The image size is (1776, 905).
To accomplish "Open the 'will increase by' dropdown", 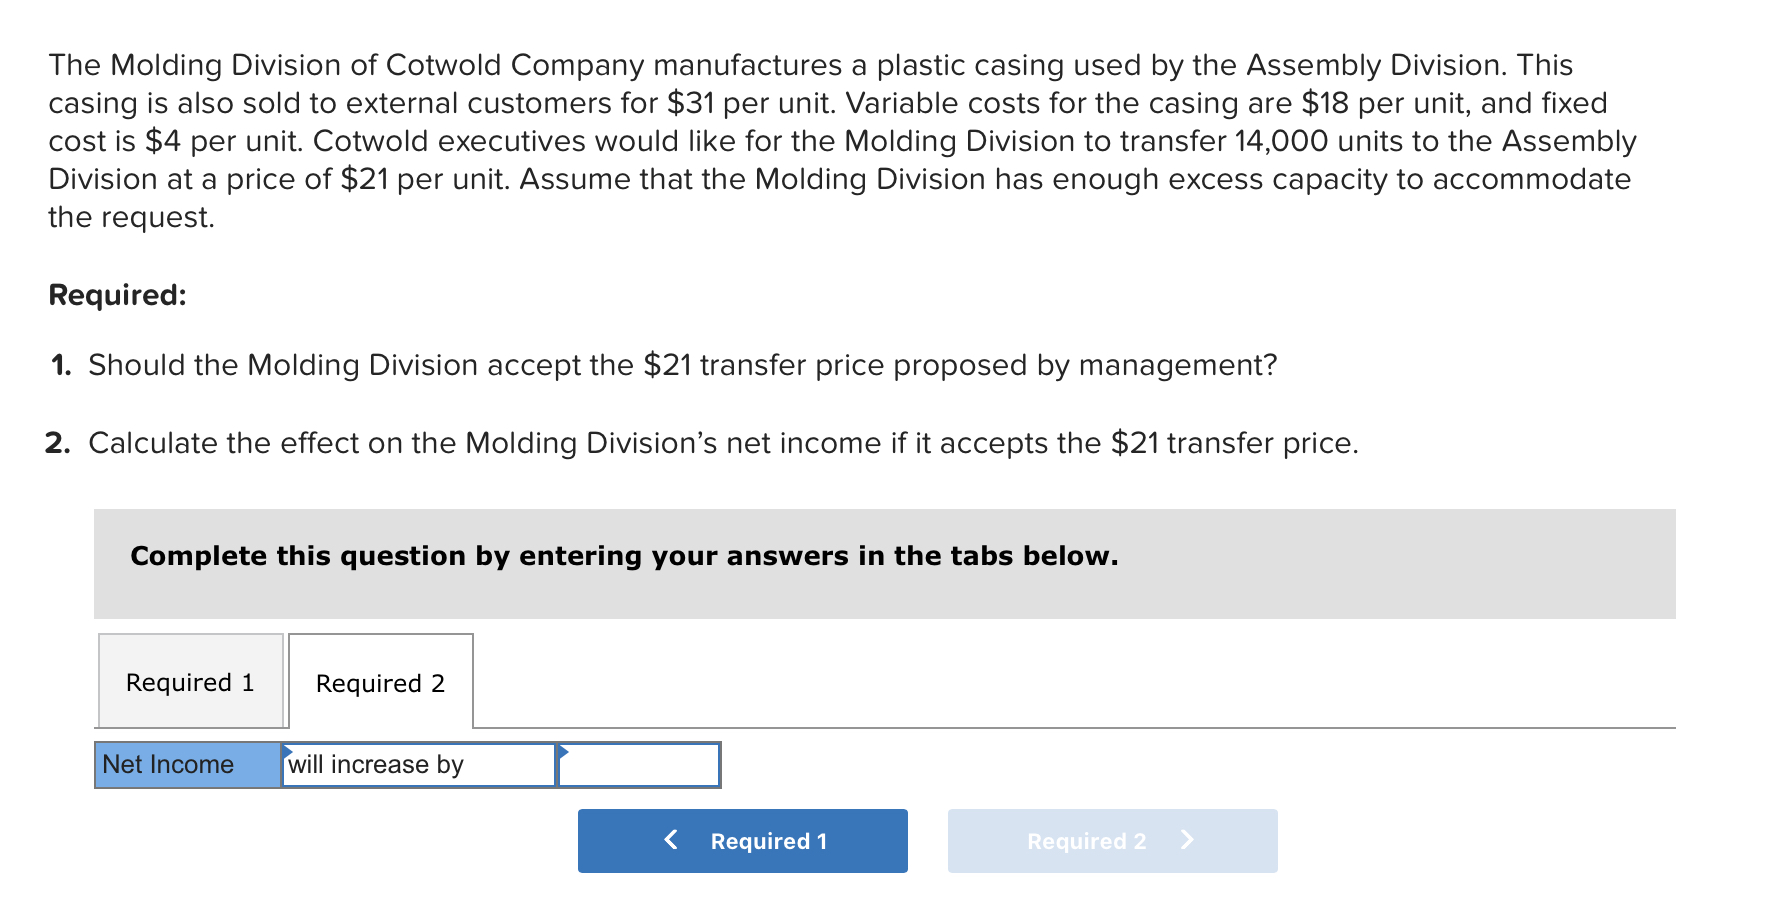I will click(419, 765).
